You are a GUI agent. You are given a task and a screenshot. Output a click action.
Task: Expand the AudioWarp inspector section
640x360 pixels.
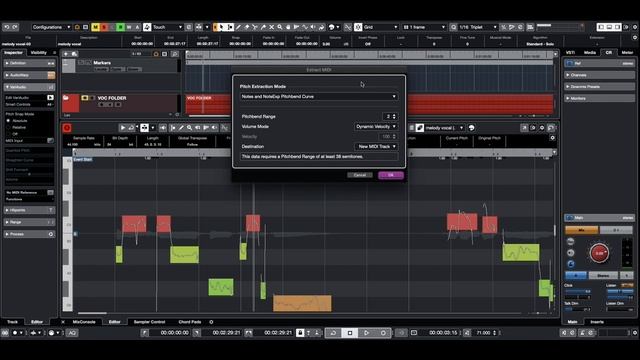pyautogui.click(x=29, y=75)
